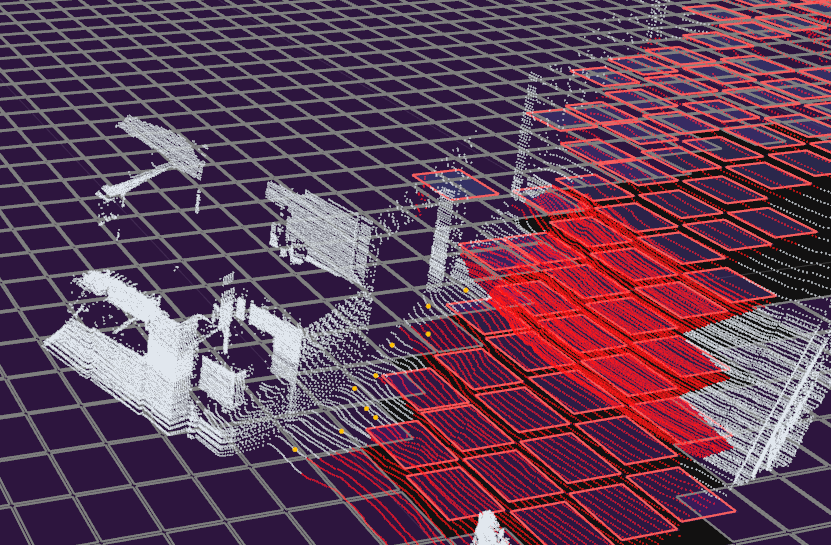Viewport: 831px width, 545px height.
Task: Click the highest yellow marker dot near the pole
Action: click(x=466, y=290)
